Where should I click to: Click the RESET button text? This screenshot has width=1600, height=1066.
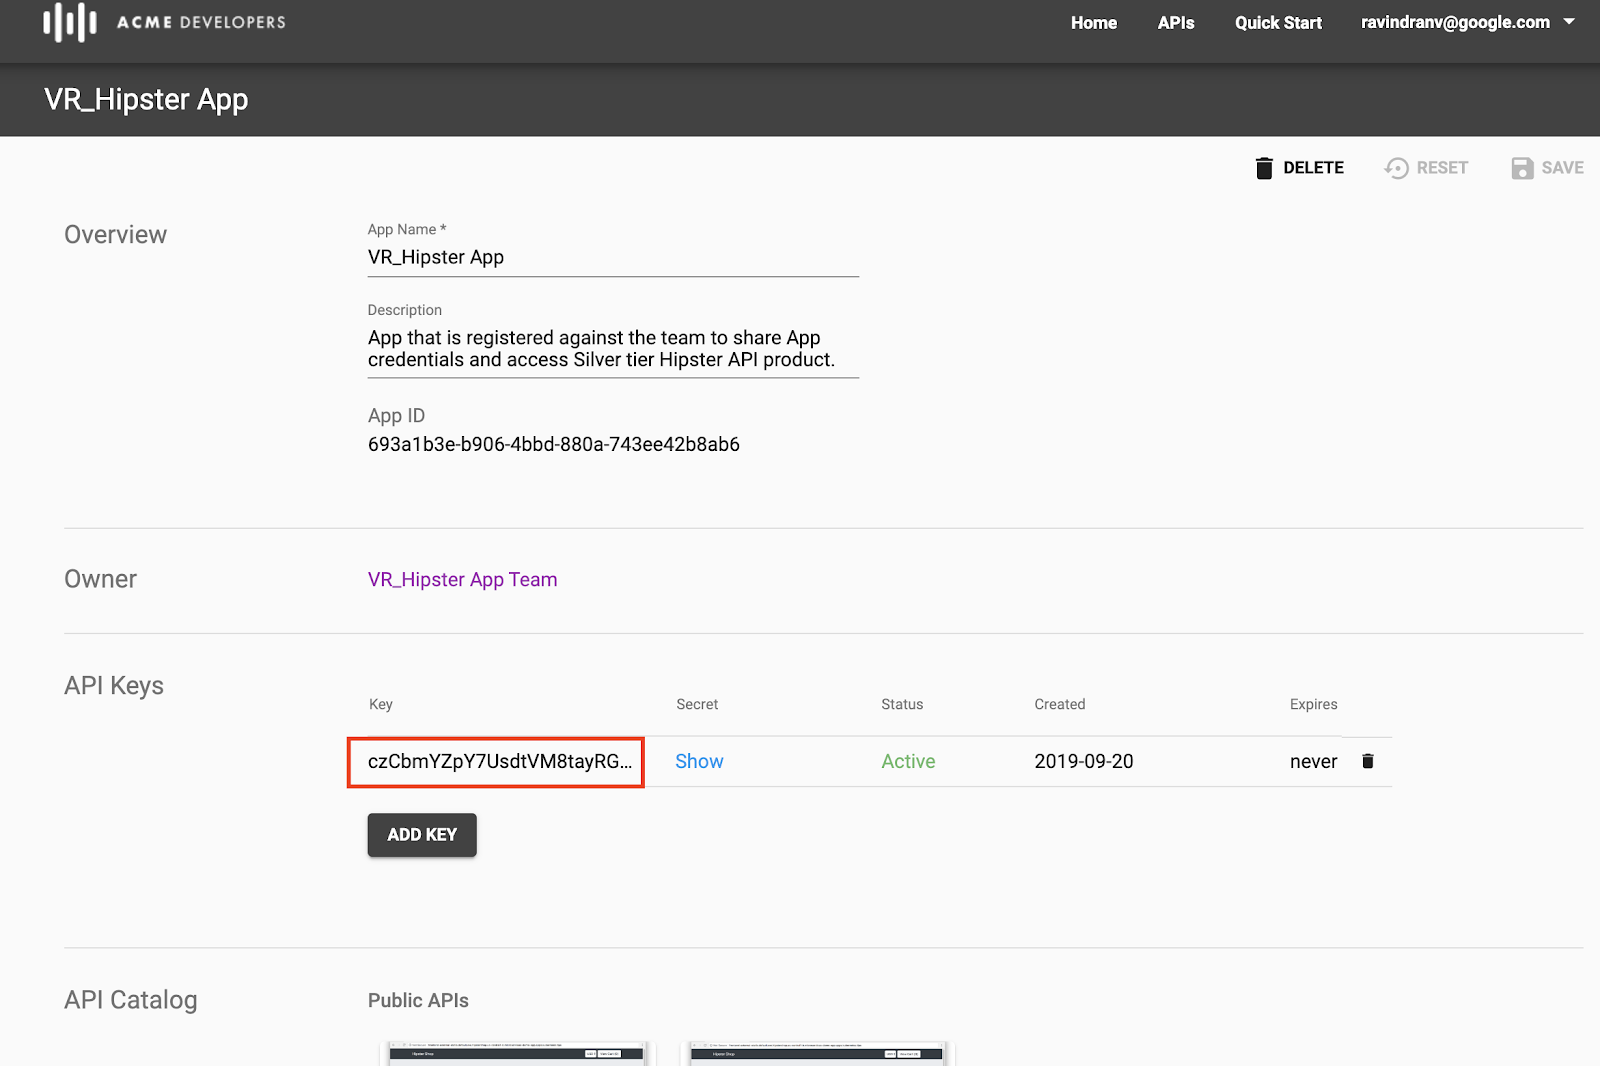click(1442, 168)
